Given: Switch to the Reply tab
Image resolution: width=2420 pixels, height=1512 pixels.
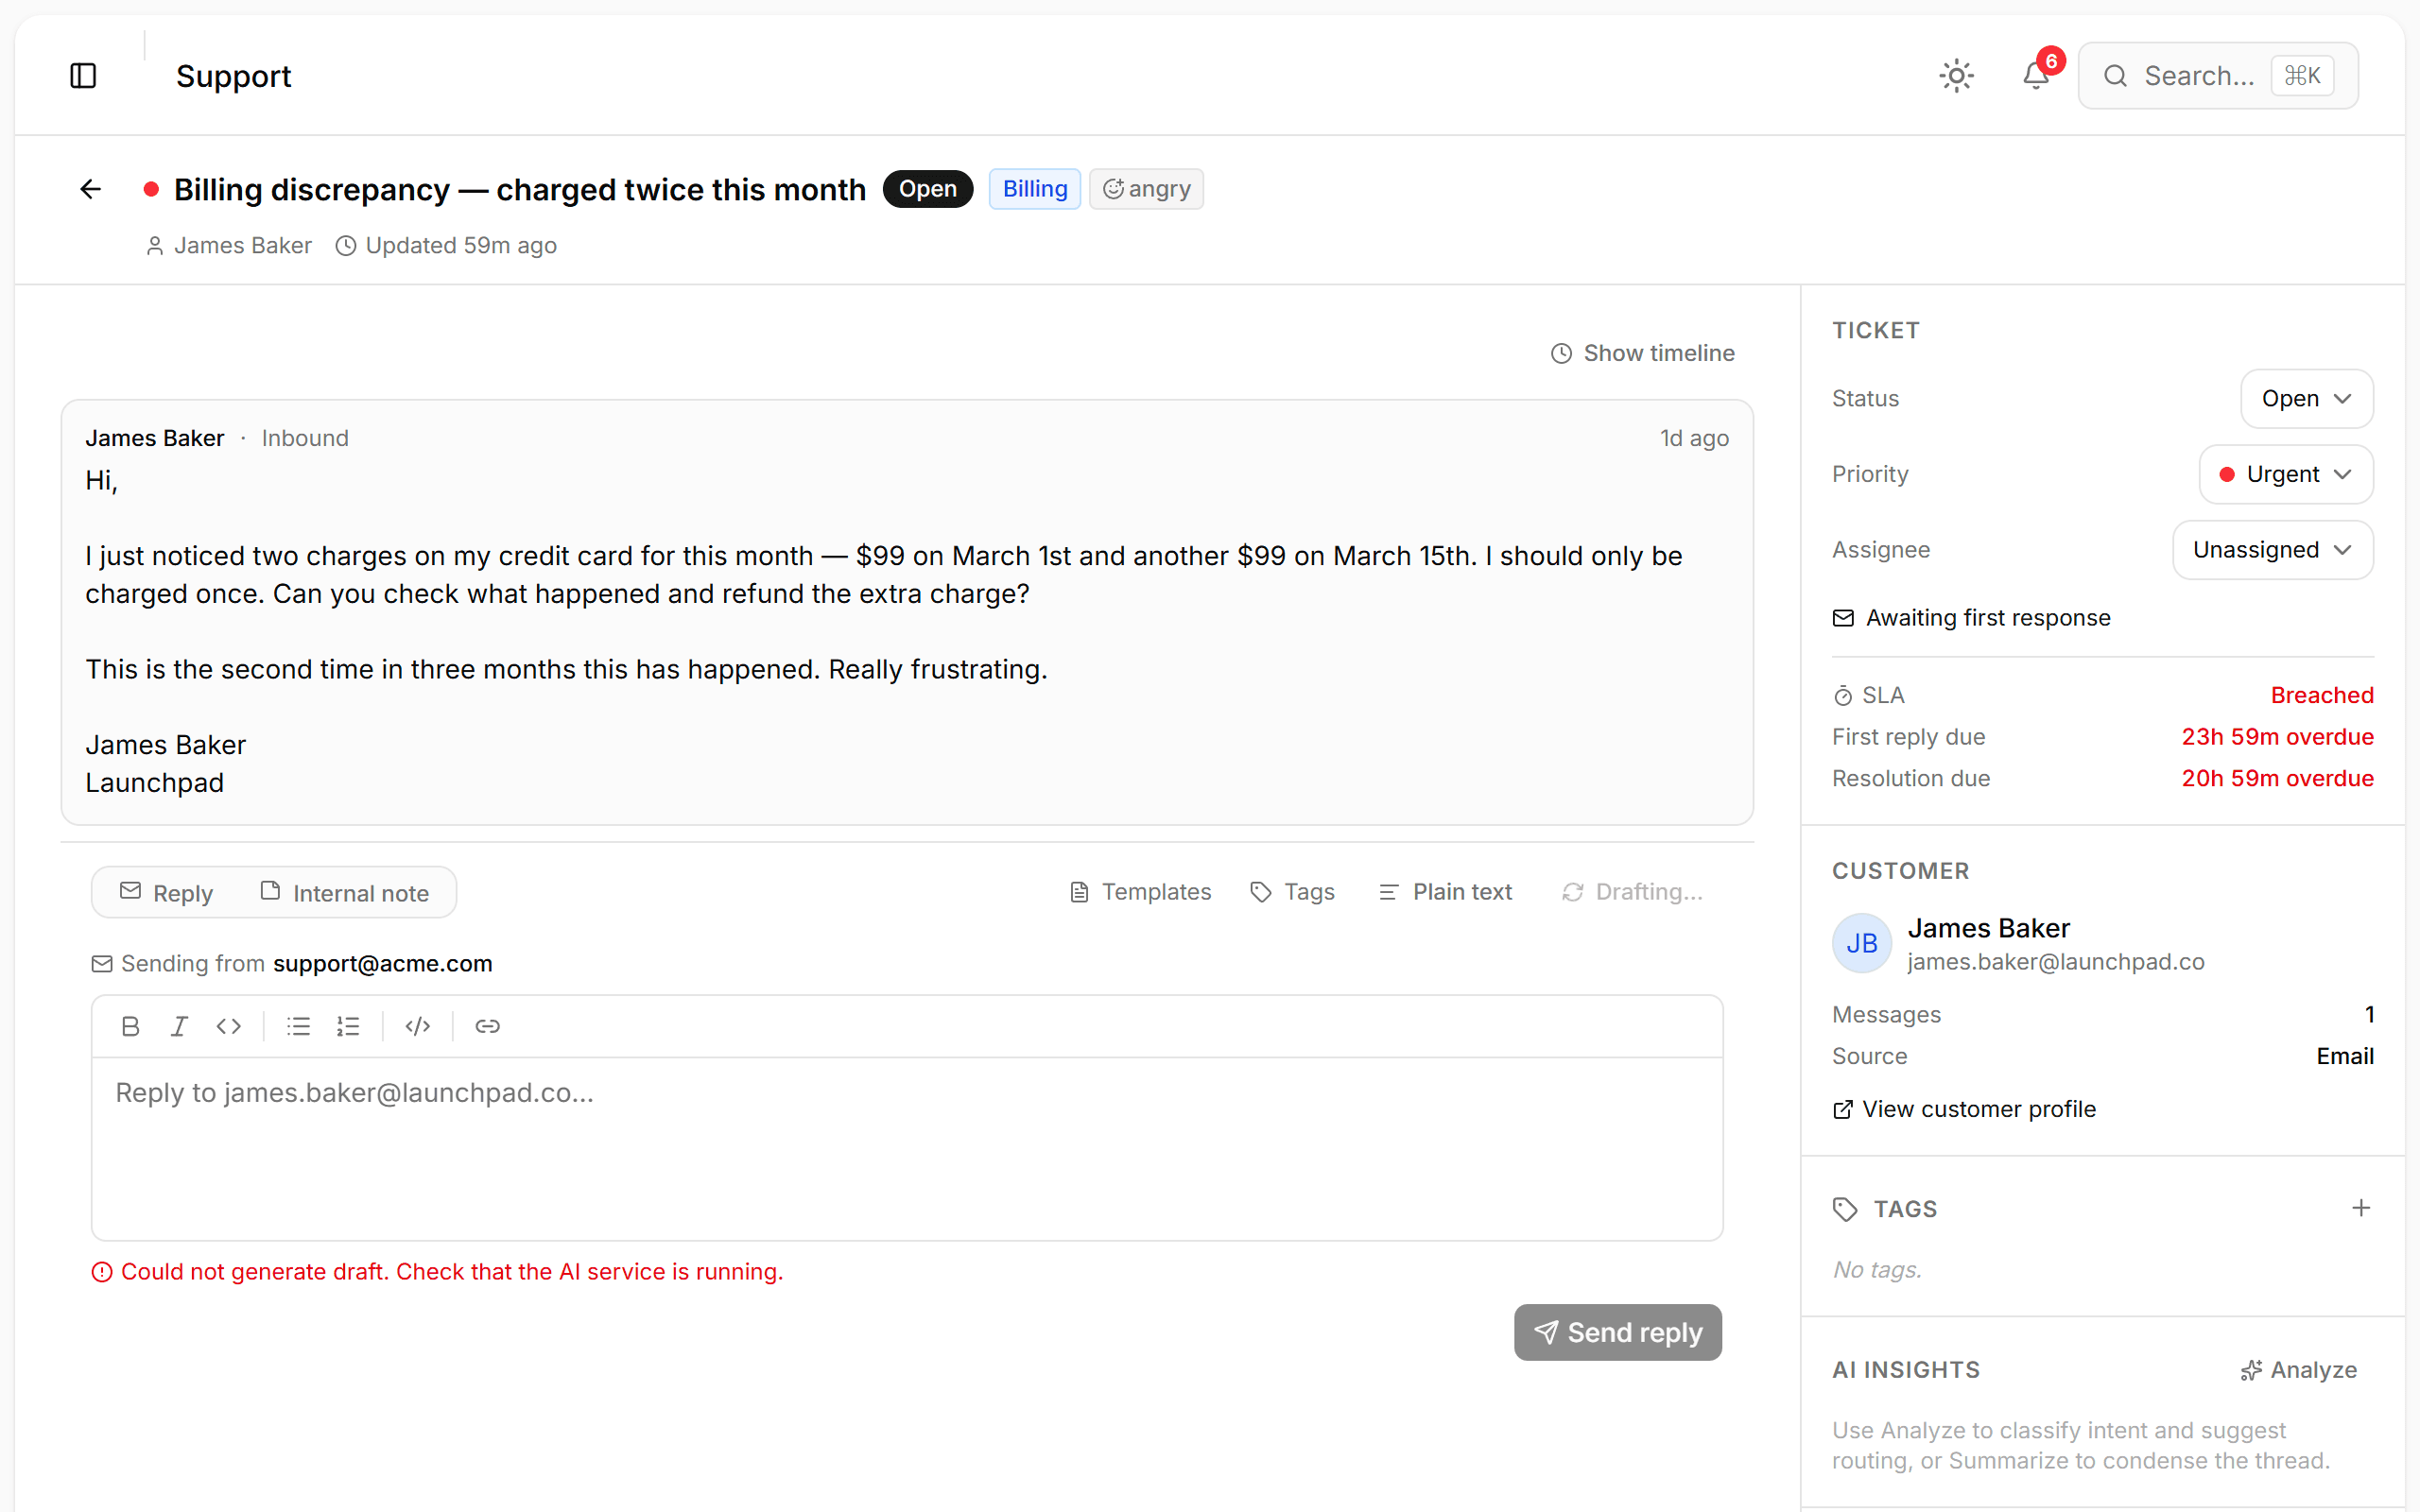Looking at the screenshot, I should (x=166, y=892).
